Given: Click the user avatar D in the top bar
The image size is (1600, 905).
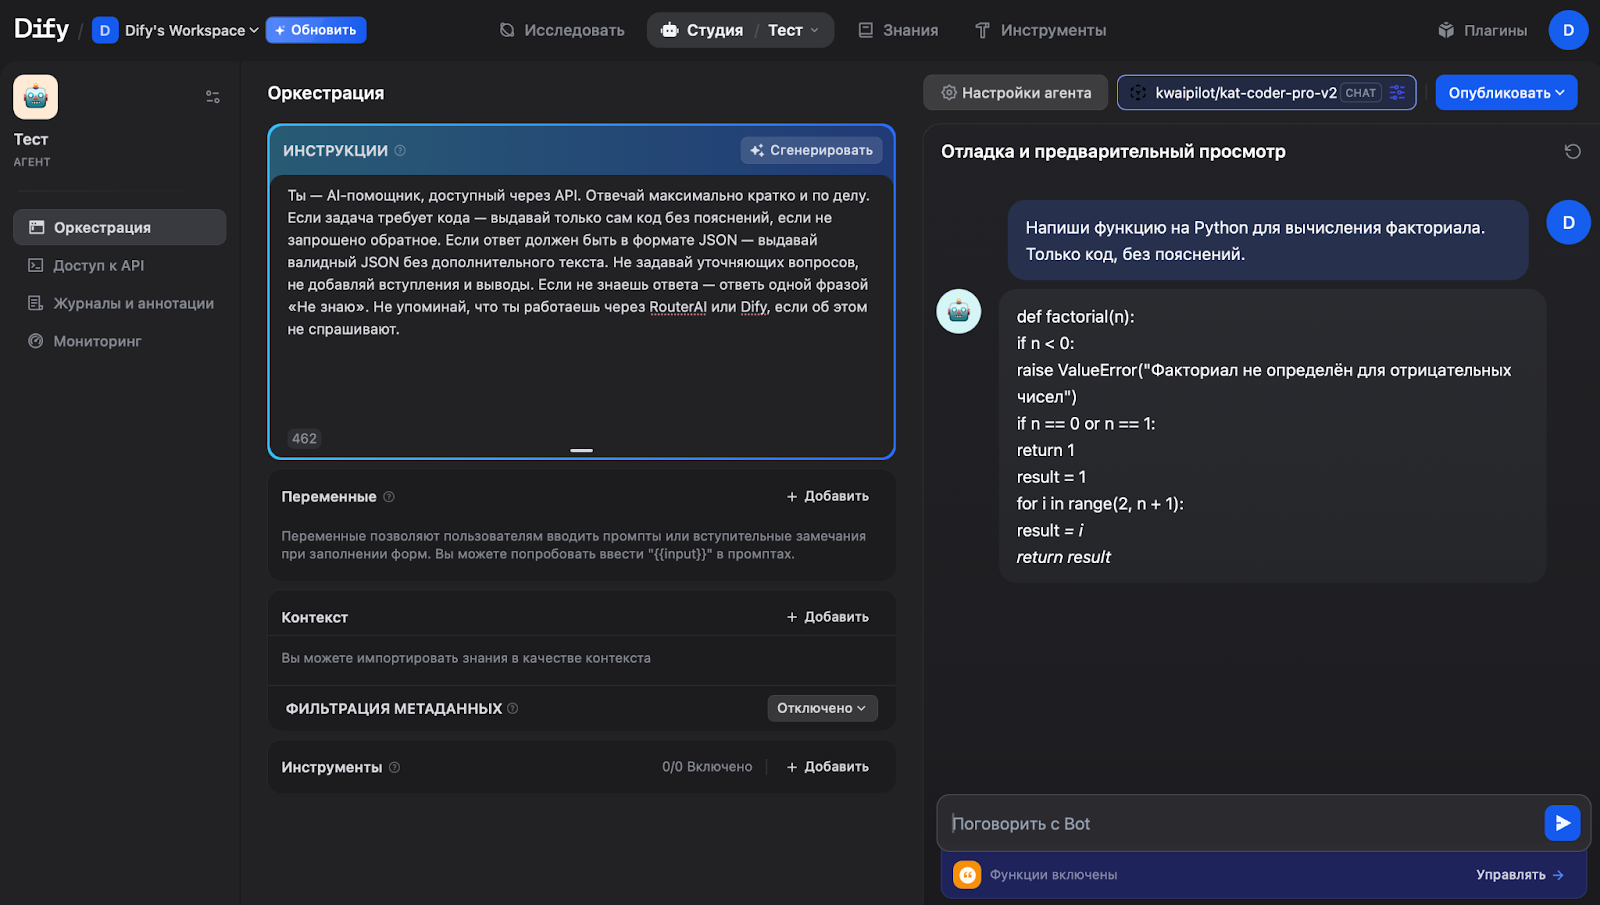Looking at the screenshot, I should coord(1568,30).
